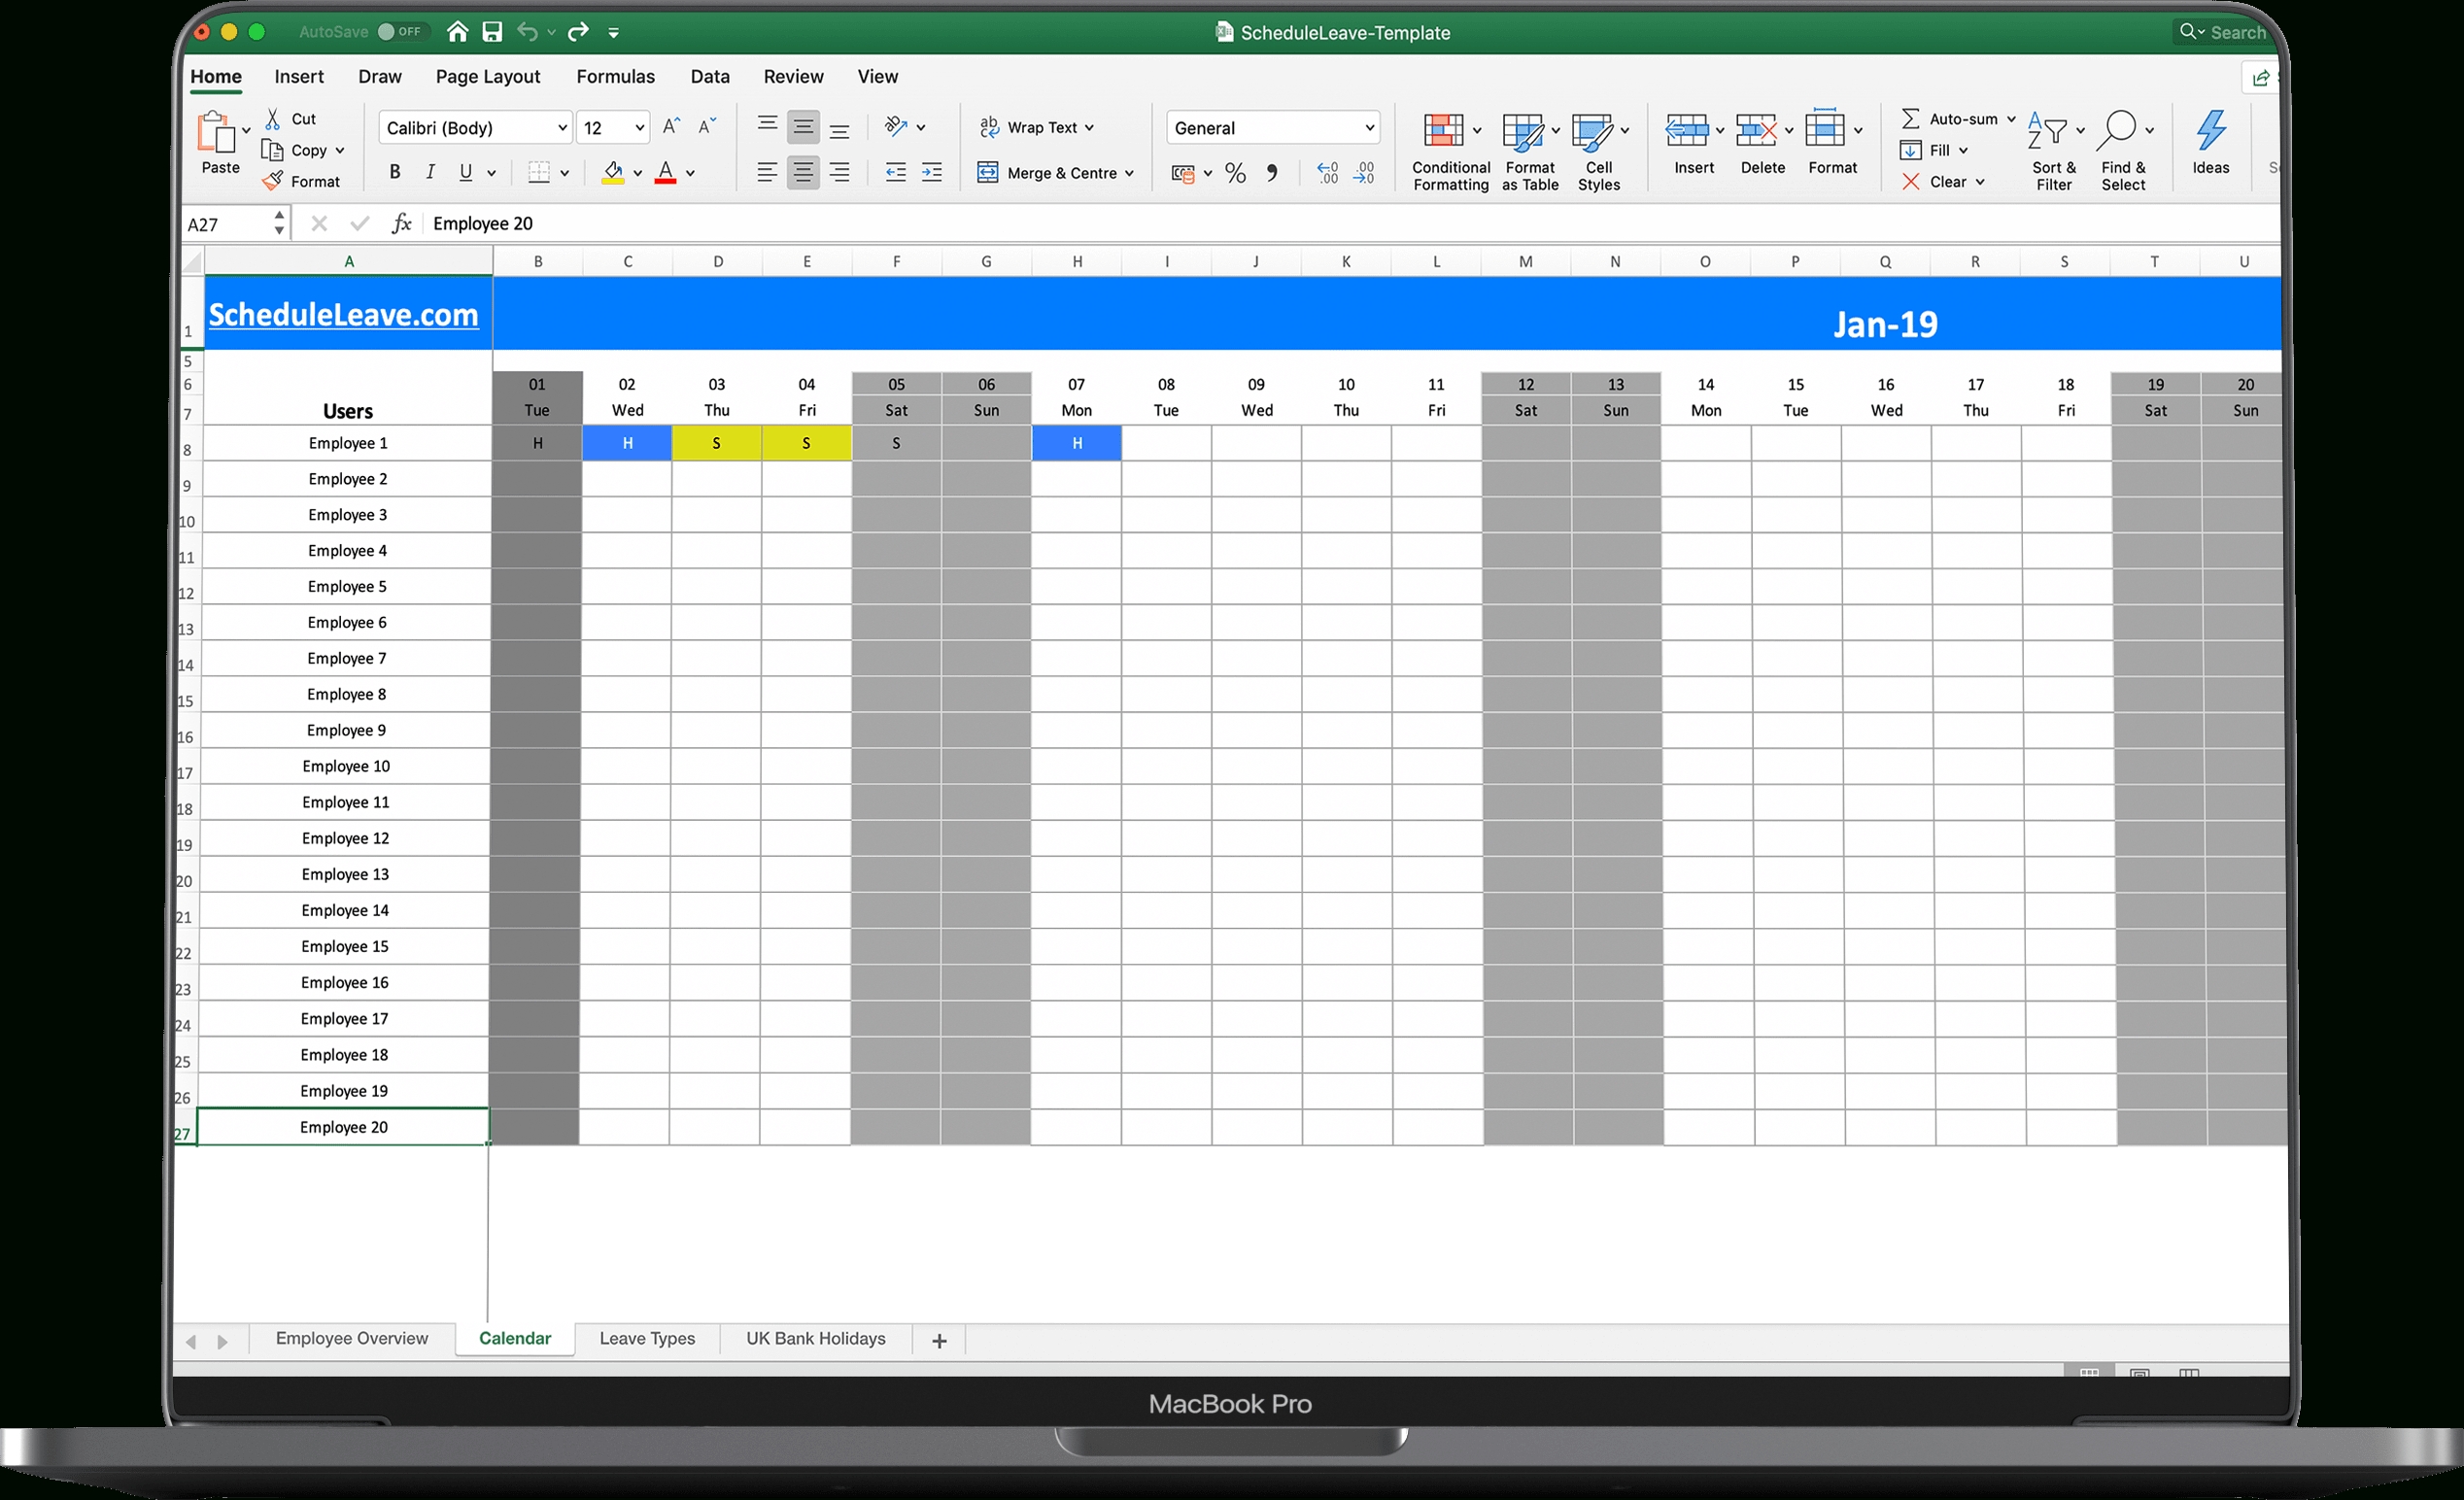Toggle Underline formatting button

(x=464, y=171)
